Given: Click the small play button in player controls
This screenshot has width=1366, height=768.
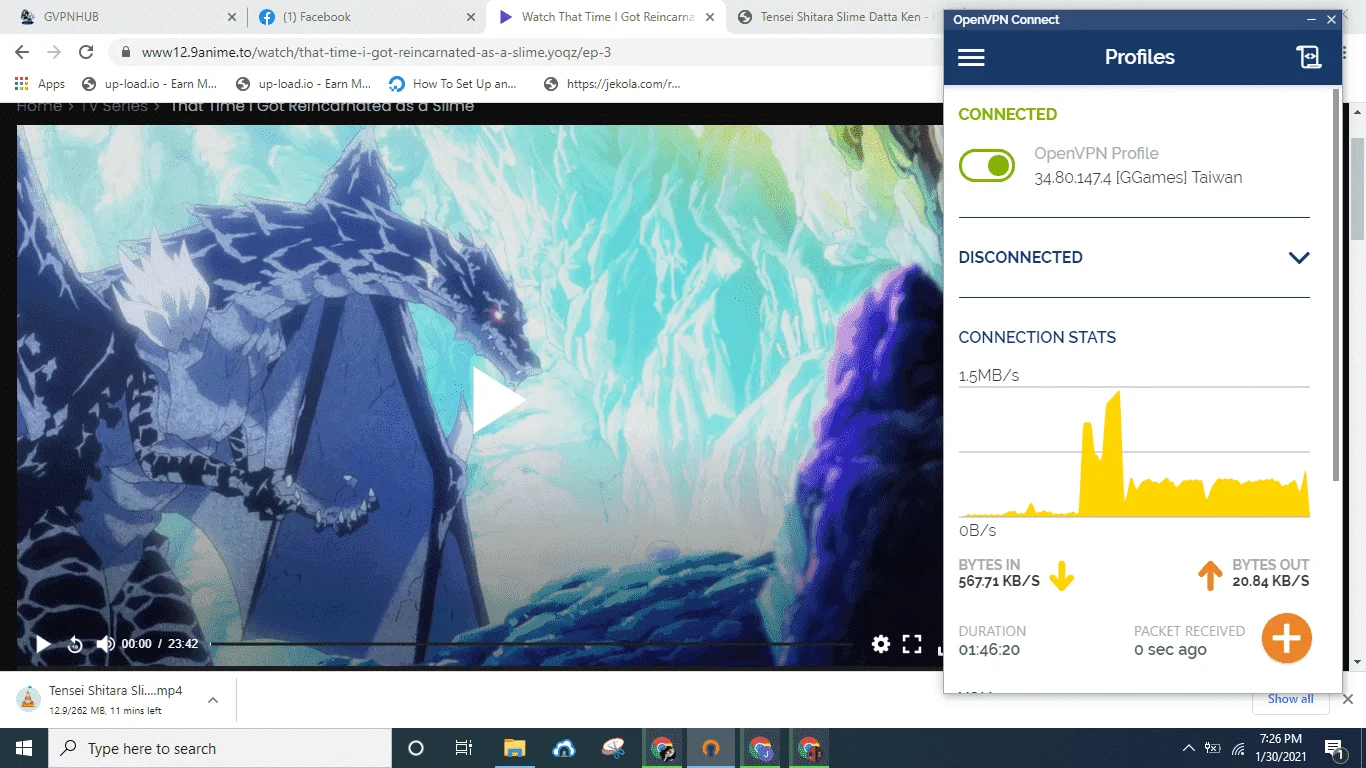Looking at the screenshot, I should coord(43,644).
